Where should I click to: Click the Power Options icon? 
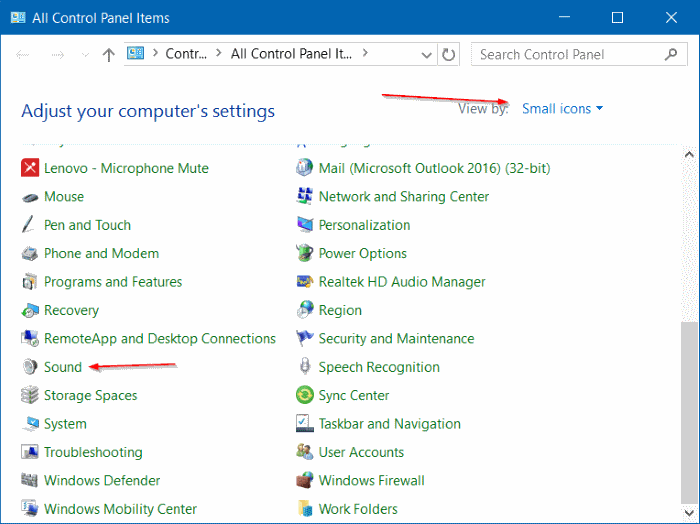[304, 253]
